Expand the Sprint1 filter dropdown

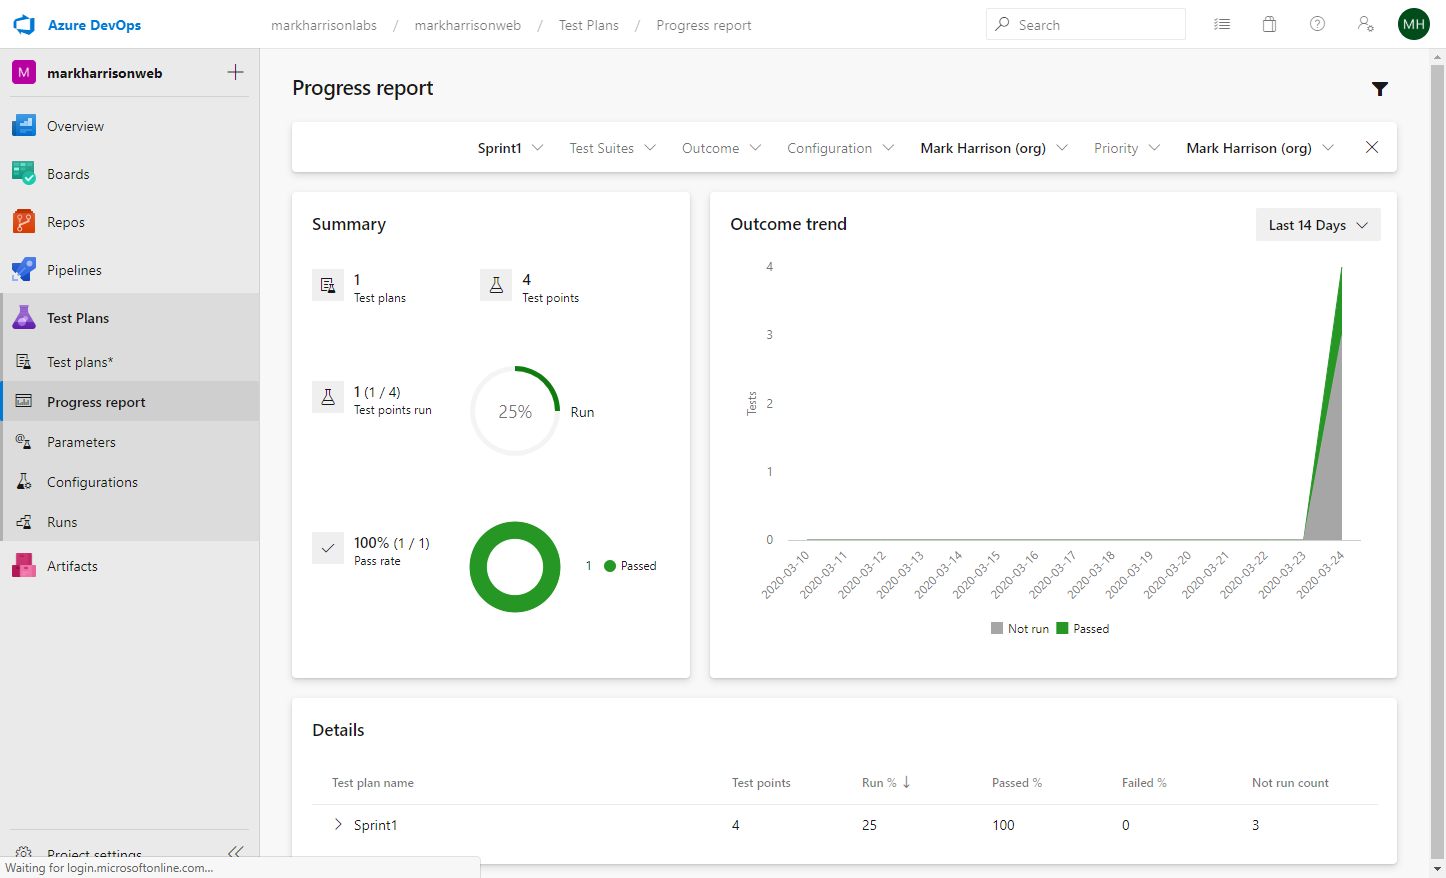510,148
